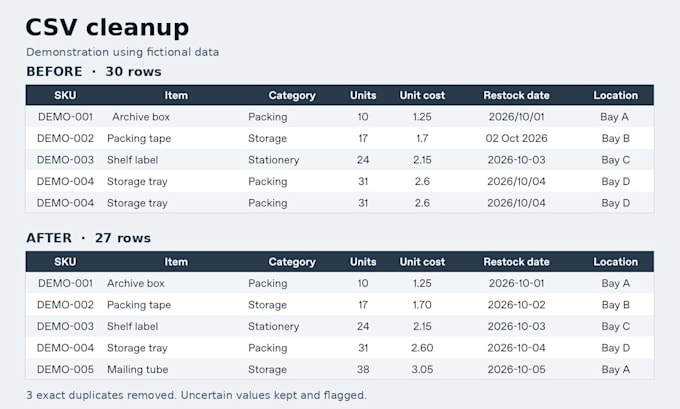Select the "Demonstration using fictional data" subtitle
680x409 pixels.
pos(122,52)
